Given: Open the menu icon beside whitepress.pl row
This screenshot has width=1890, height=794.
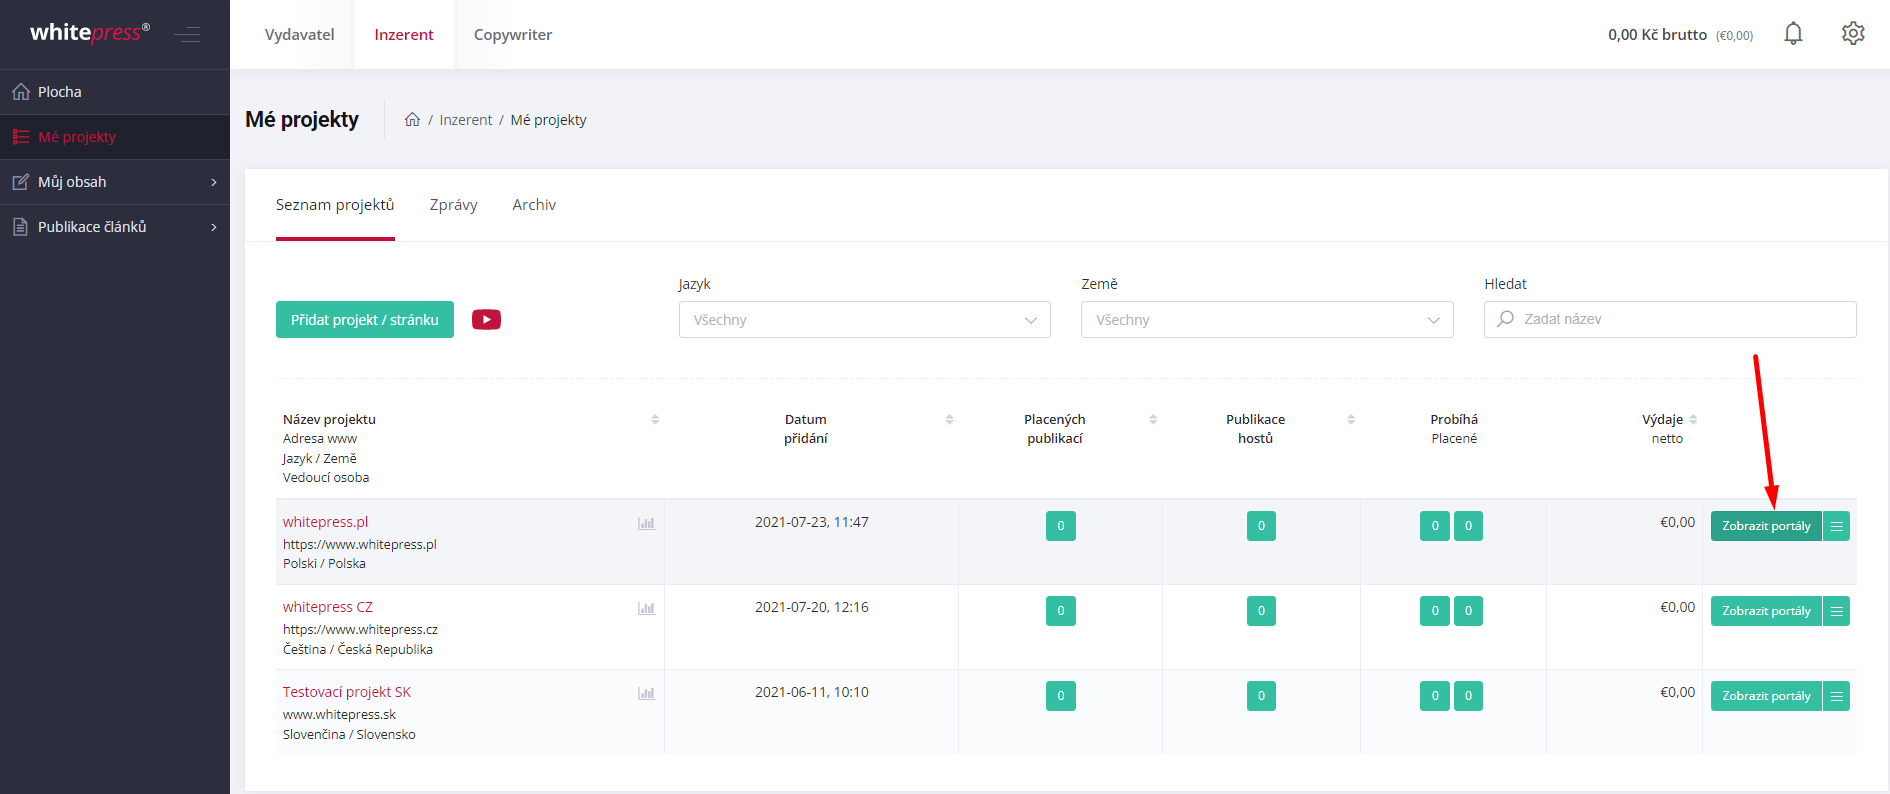Looking at the screenshot, I should click(x=1836, y=526).
